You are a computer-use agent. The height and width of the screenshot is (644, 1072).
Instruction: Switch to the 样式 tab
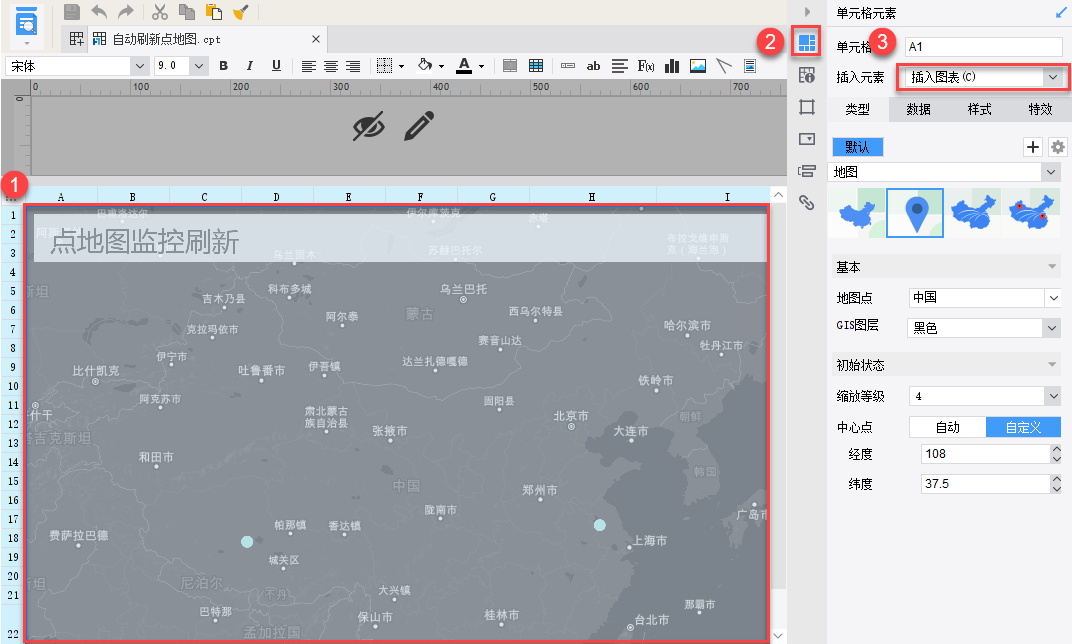pos(979,109)
